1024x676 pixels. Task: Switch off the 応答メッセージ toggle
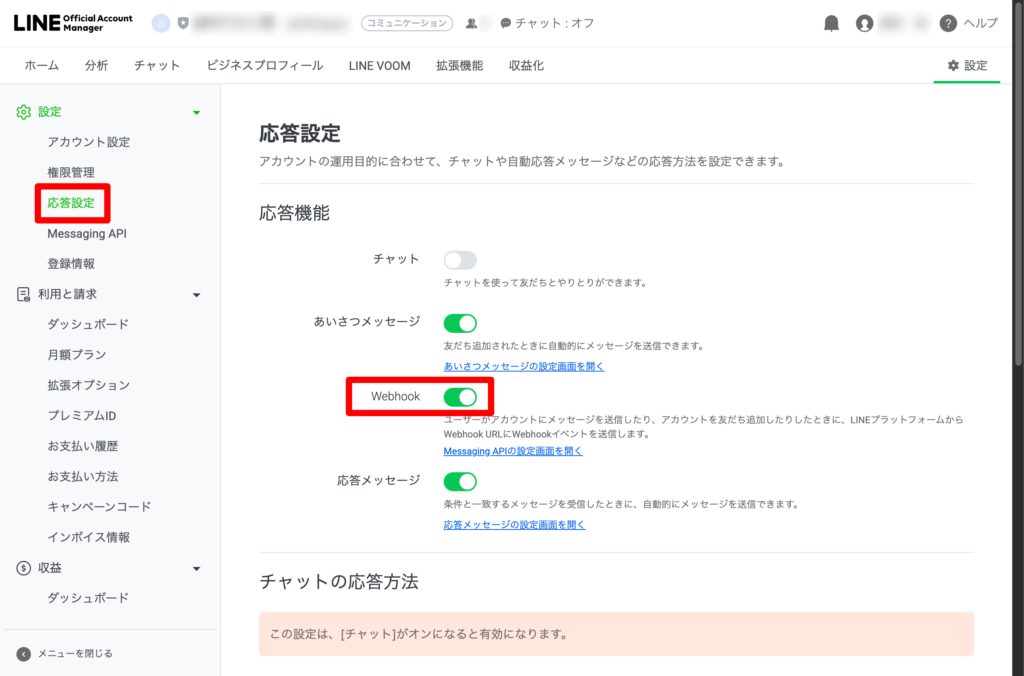point(460,481)
